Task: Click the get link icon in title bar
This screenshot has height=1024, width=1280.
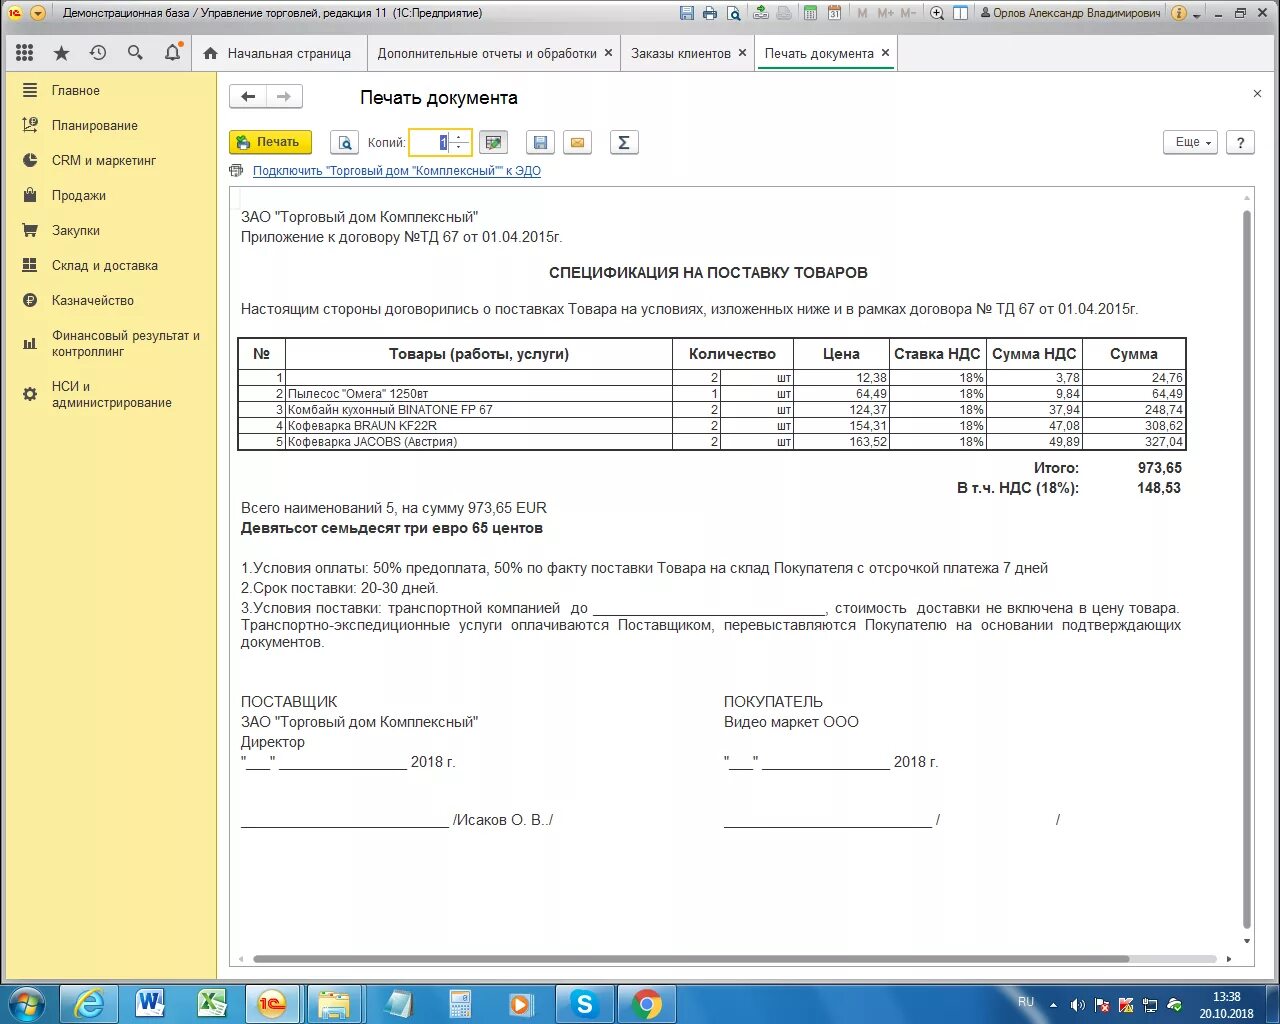Action: (761, 13)
